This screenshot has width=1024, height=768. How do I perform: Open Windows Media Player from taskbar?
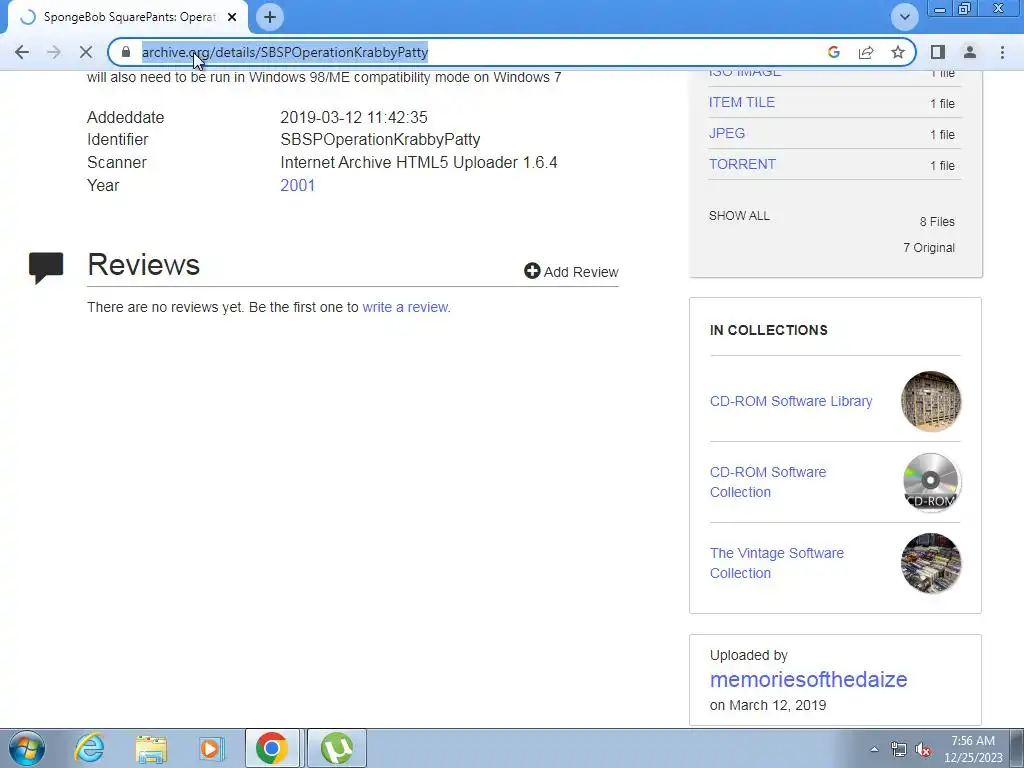point(211,748)
